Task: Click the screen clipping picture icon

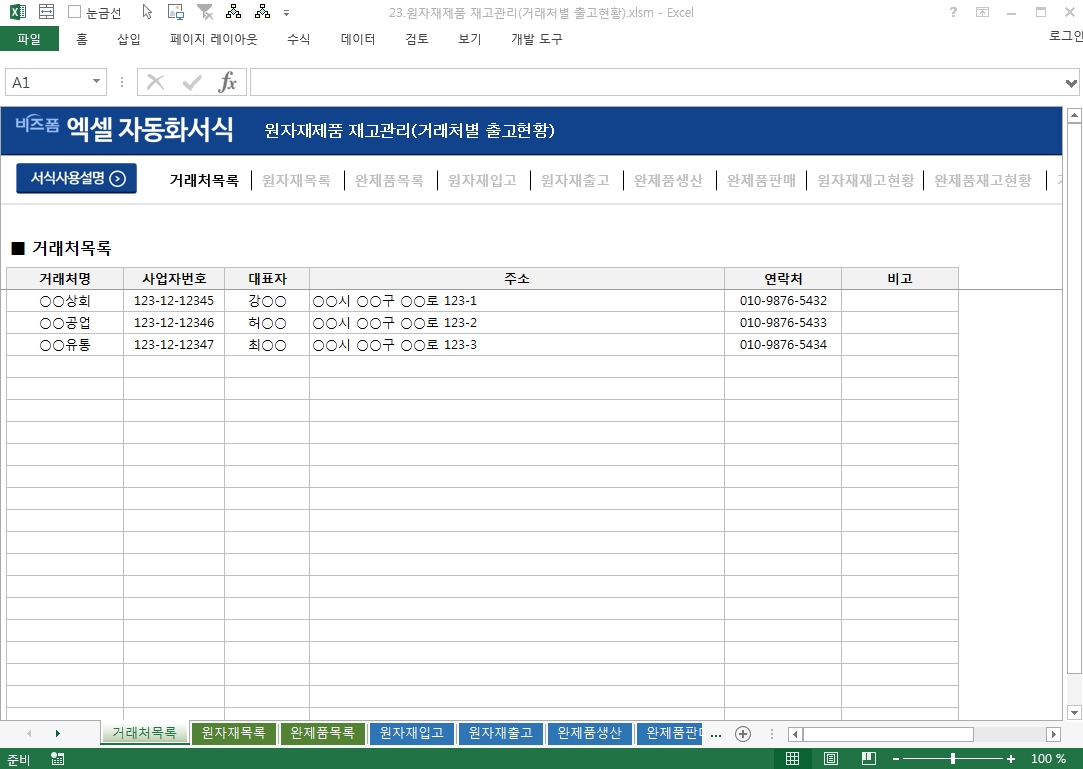Action: click(176, 12)
